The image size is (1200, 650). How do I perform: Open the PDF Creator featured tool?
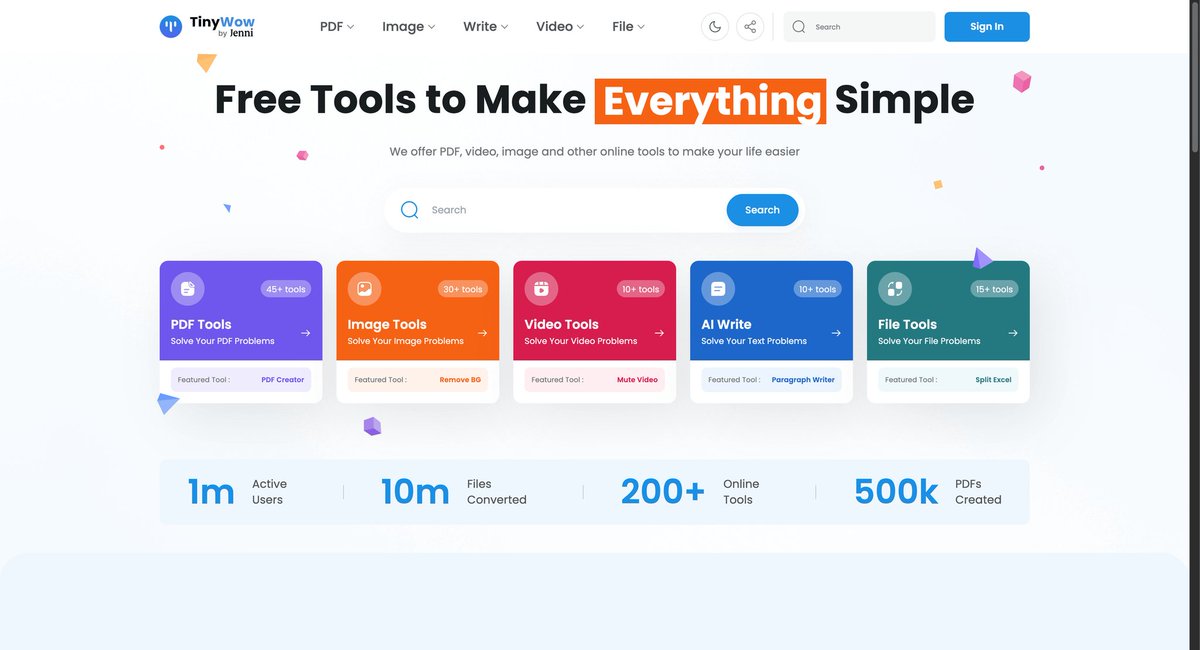pyautogui.click(x=283, y=380)
